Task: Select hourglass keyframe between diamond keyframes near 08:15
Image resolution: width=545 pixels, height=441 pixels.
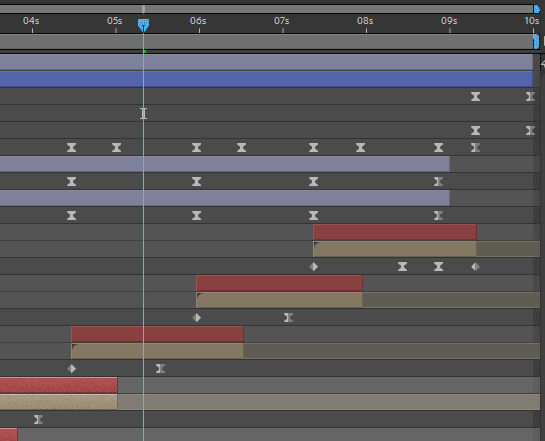Action: (x=402, y=267)
